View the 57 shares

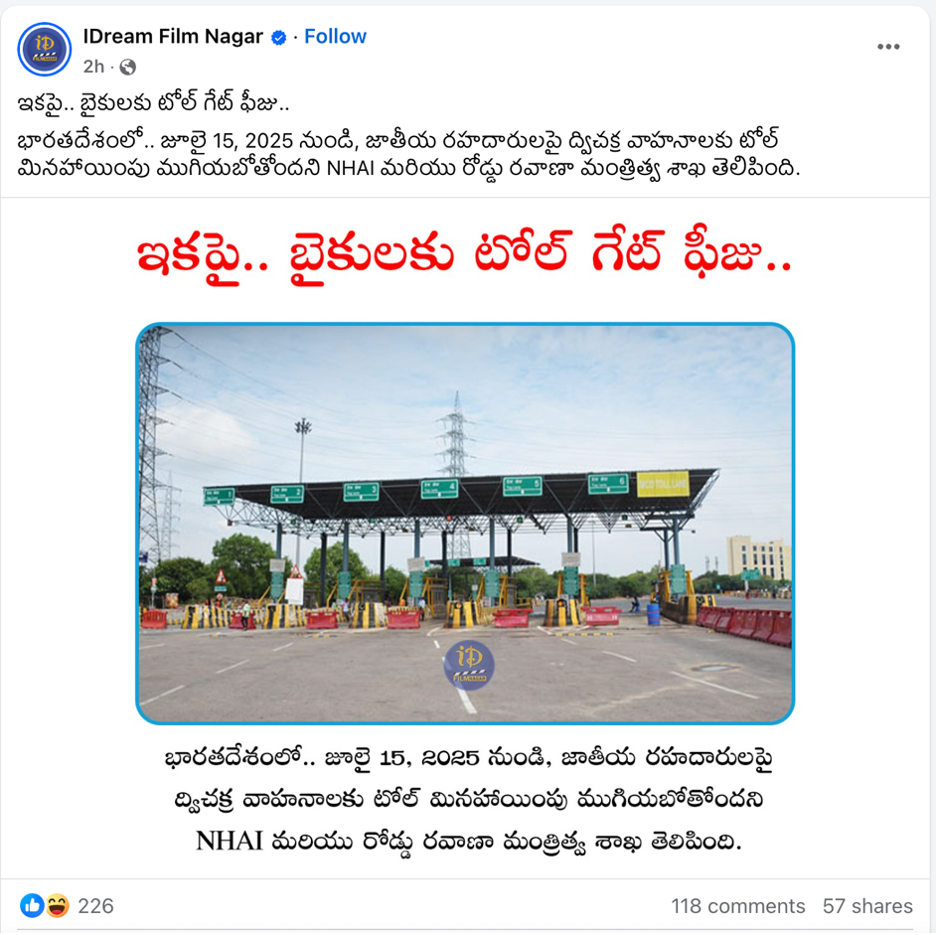867,906
